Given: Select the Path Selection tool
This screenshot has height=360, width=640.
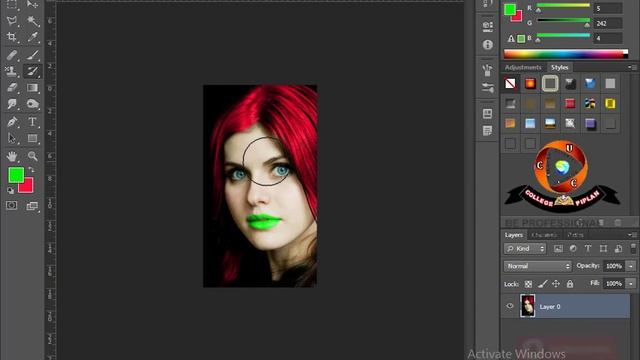Looking at the screenshot, I should tap(12, 138).
